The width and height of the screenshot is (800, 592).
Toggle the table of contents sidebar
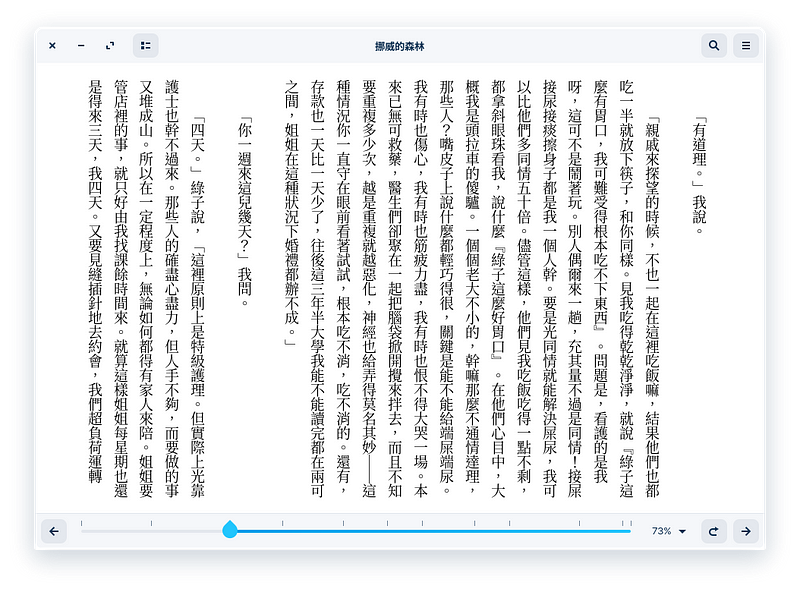coord(145,46)
